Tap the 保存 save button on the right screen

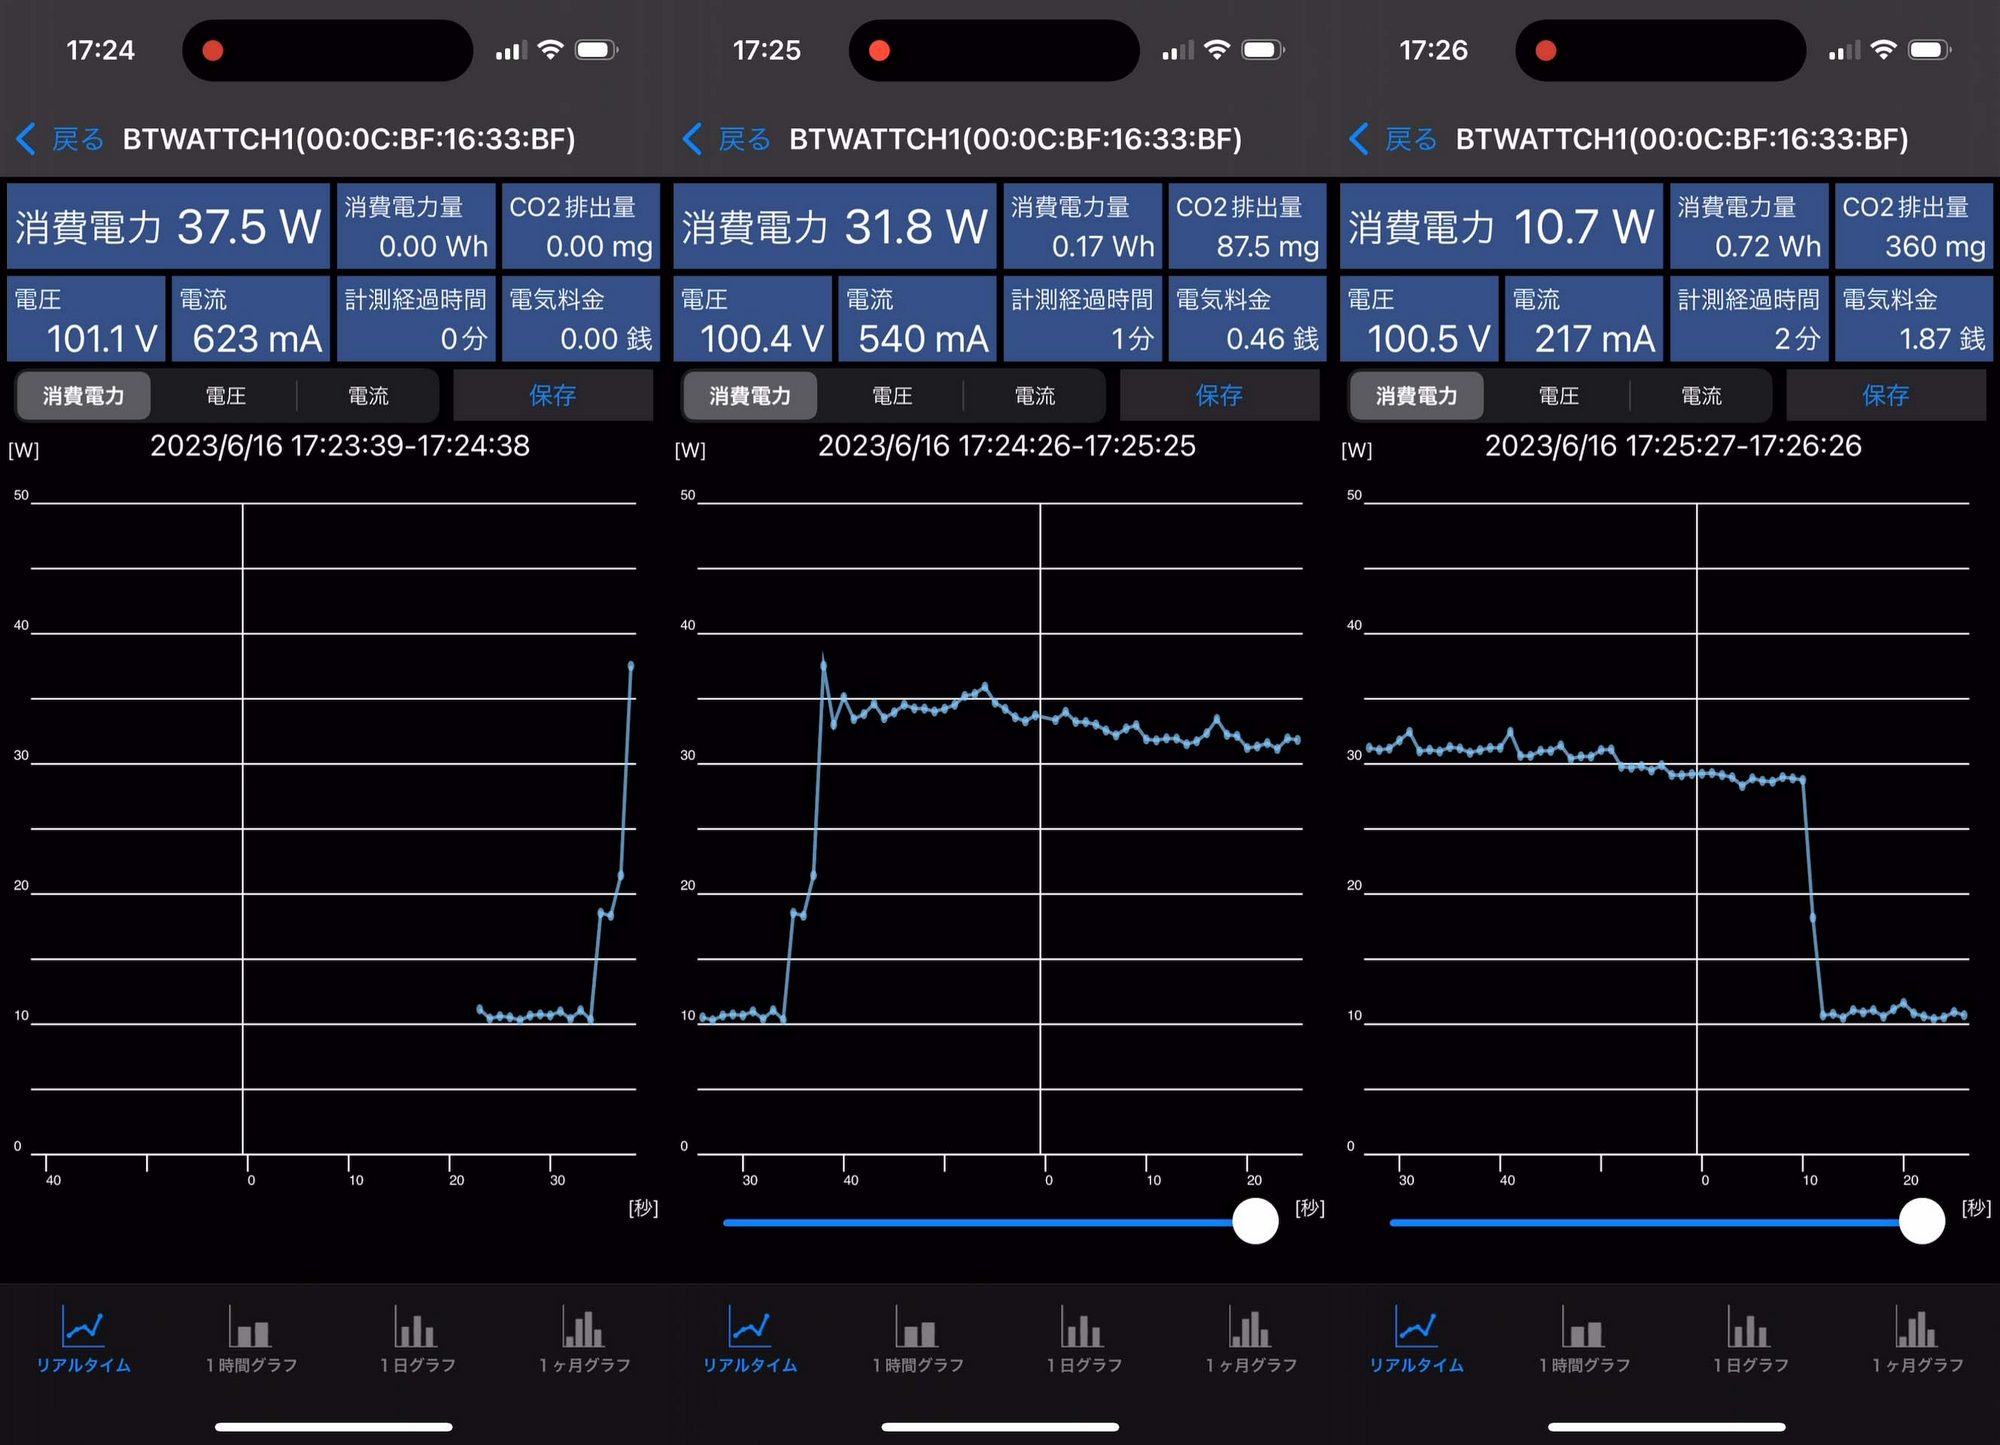tap(1886, 396)
